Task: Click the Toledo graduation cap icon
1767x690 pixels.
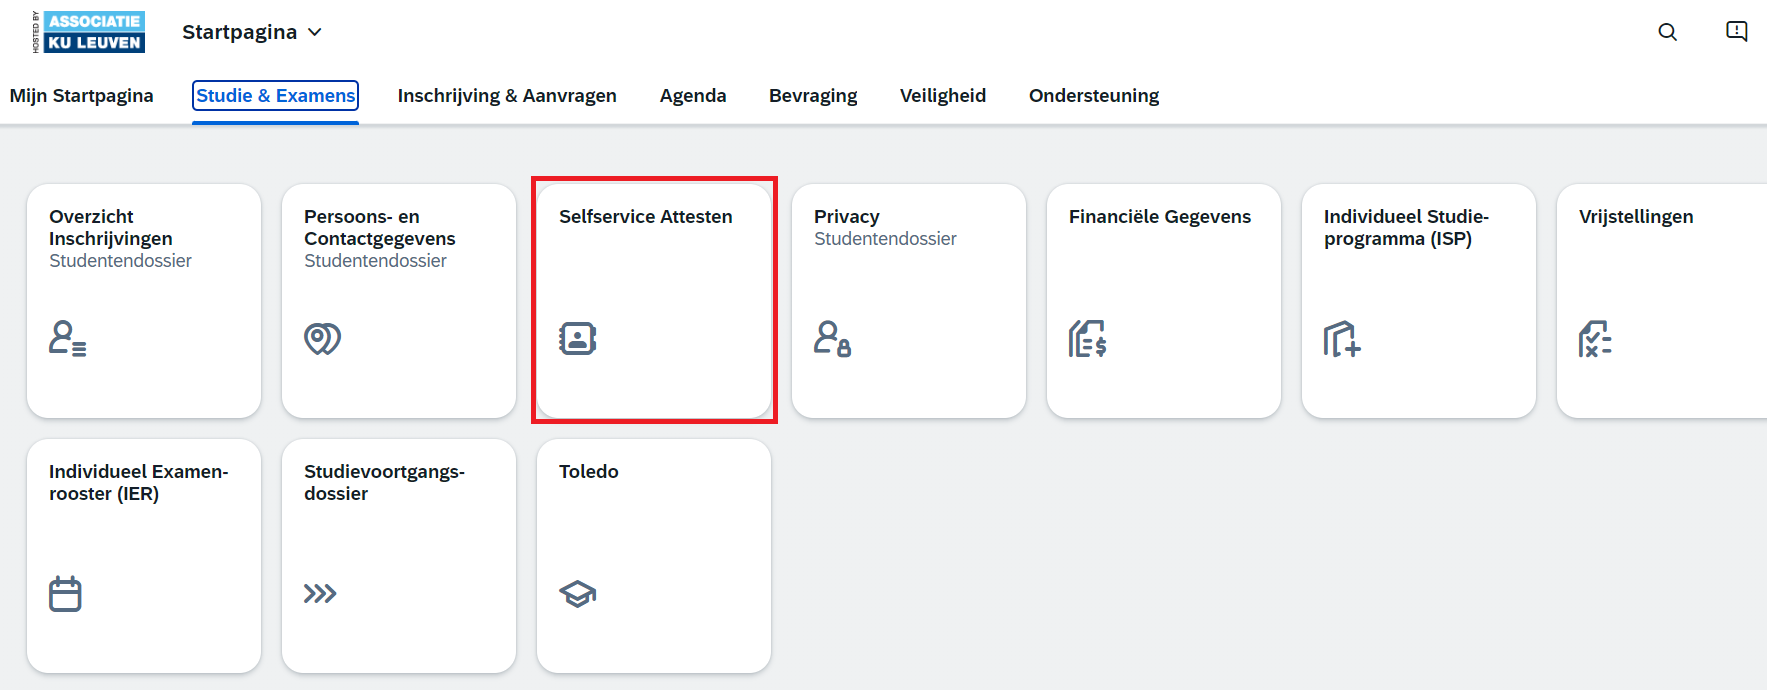Action: (577, 594)
